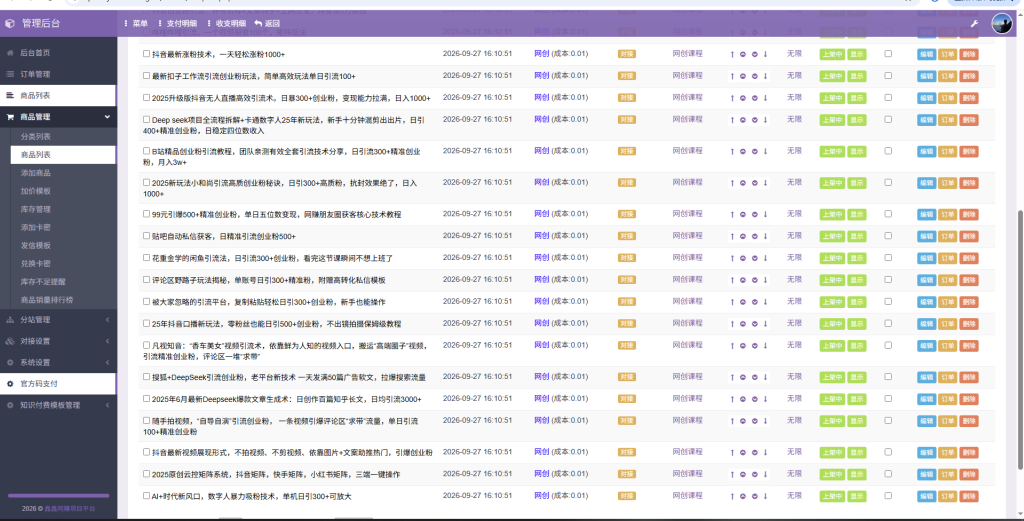Click the move-to-bottom arrow in the AI+时代新风口 row
The image size is (1024, 521).
[765, 496]
